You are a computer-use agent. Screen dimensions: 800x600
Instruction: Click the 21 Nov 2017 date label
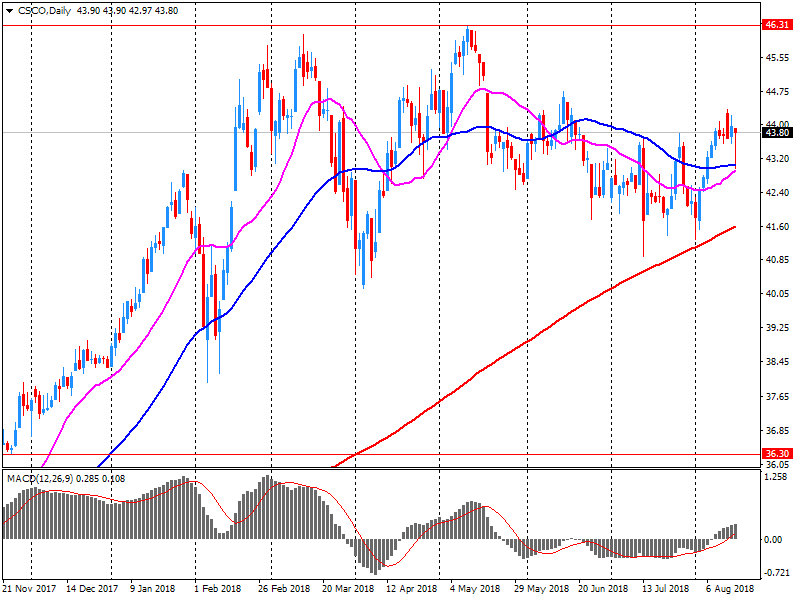tap(29, 588)
